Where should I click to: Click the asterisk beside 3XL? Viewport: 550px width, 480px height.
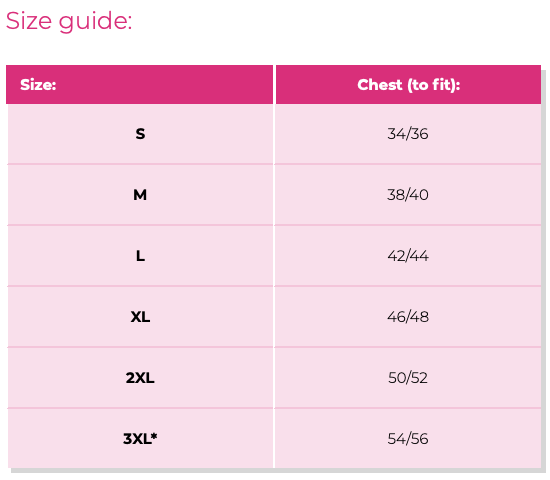(154, 435)
